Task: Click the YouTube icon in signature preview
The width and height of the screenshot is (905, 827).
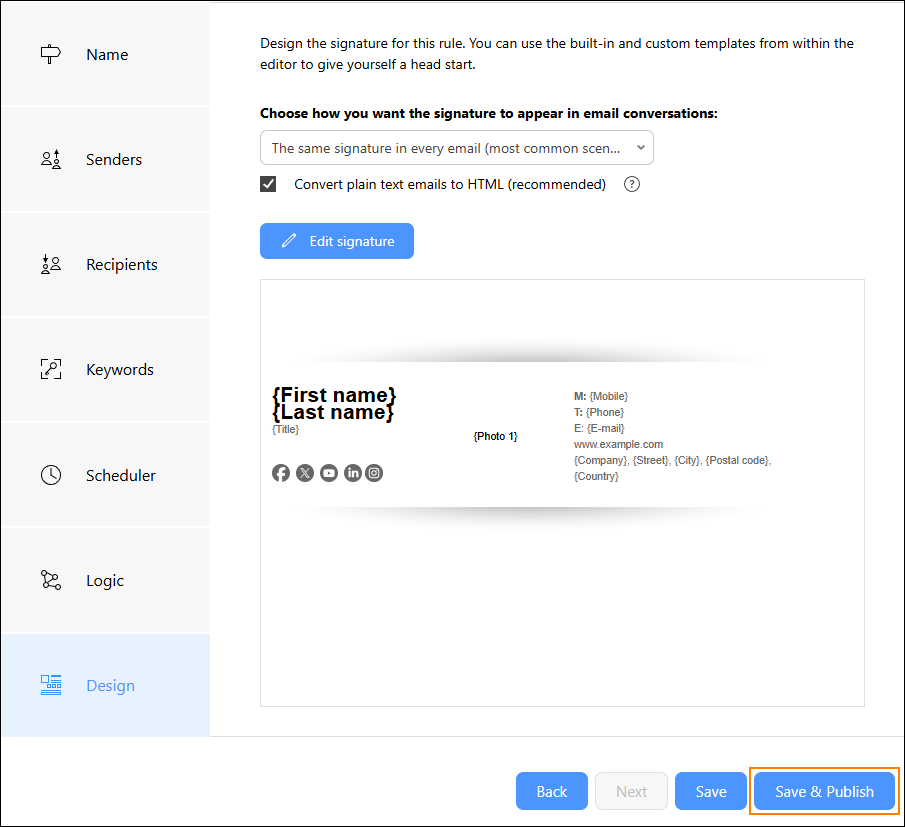Action: 329,473
